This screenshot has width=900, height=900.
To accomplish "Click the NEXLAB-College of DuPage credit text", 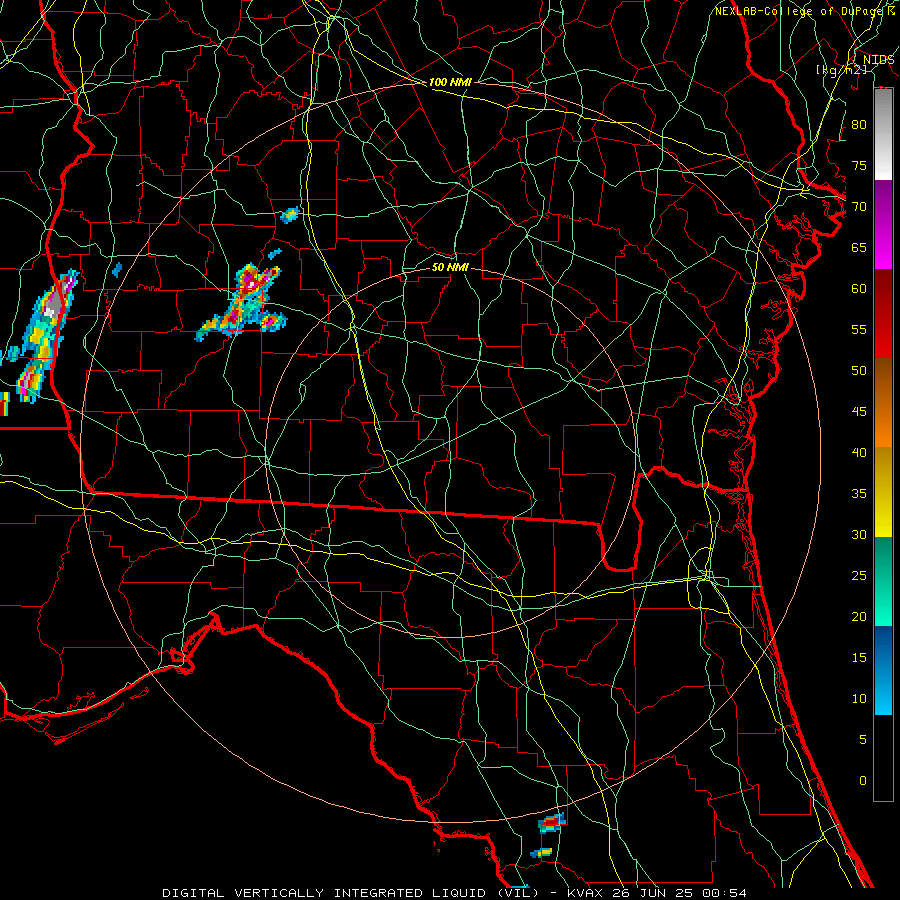I will coord(800,11).
